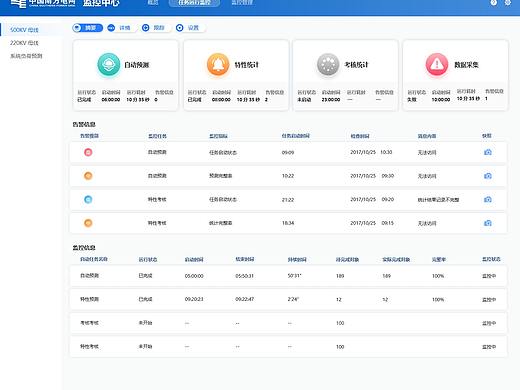Click 监控状态 column header in monitoring table
520x390 pixels.
[491, 259]
